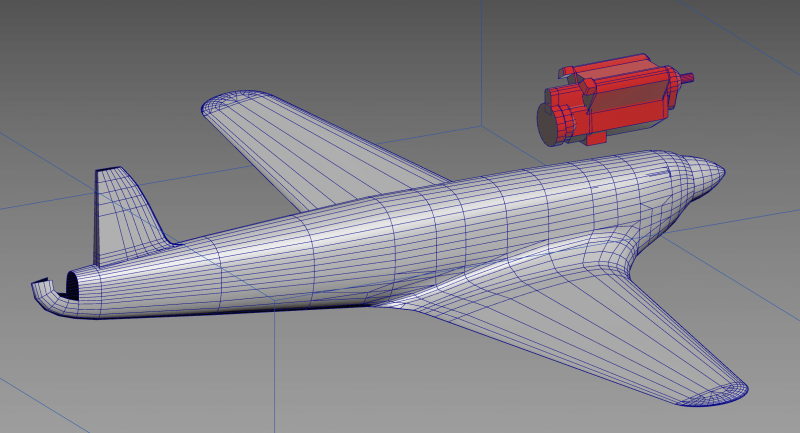The height and width of the screenshot is (433, 800).
Task: Click the tail opening at the fuselage rear
Action: [x=72, y=286]
